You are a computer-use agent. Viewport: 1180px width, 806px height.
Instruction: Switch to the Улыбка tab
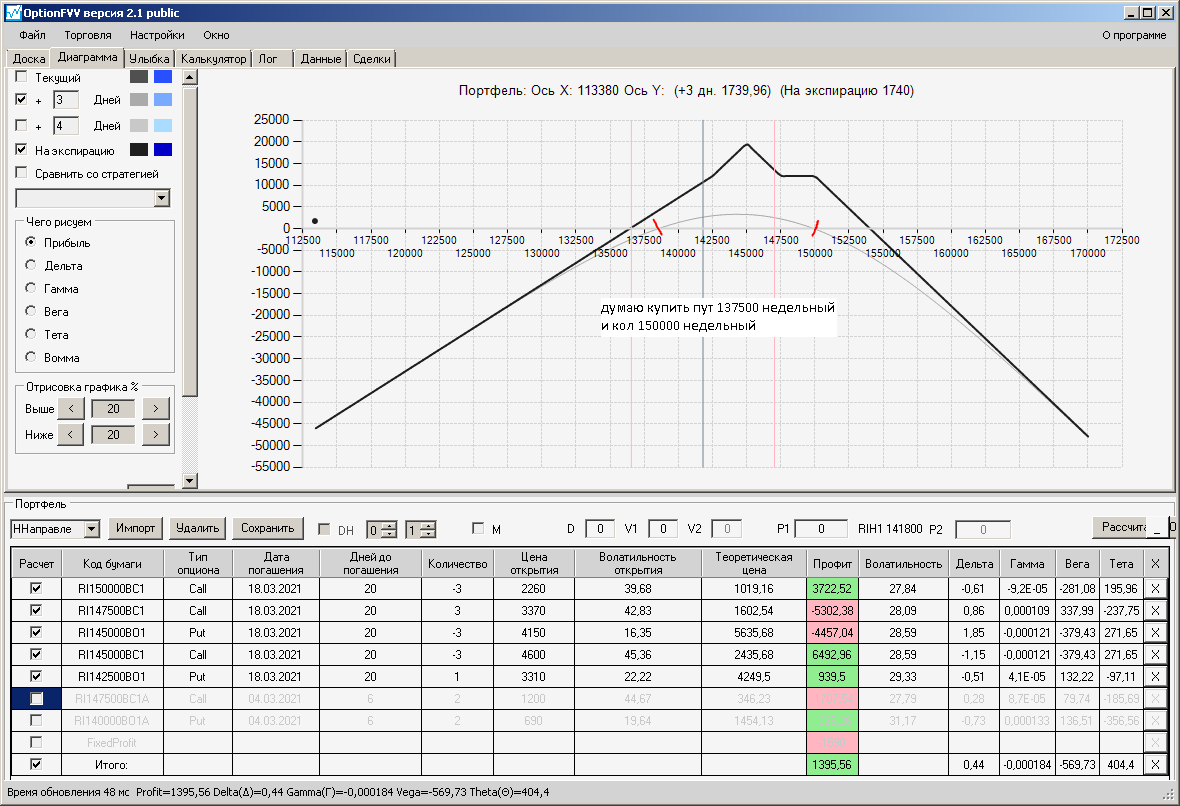149,59
